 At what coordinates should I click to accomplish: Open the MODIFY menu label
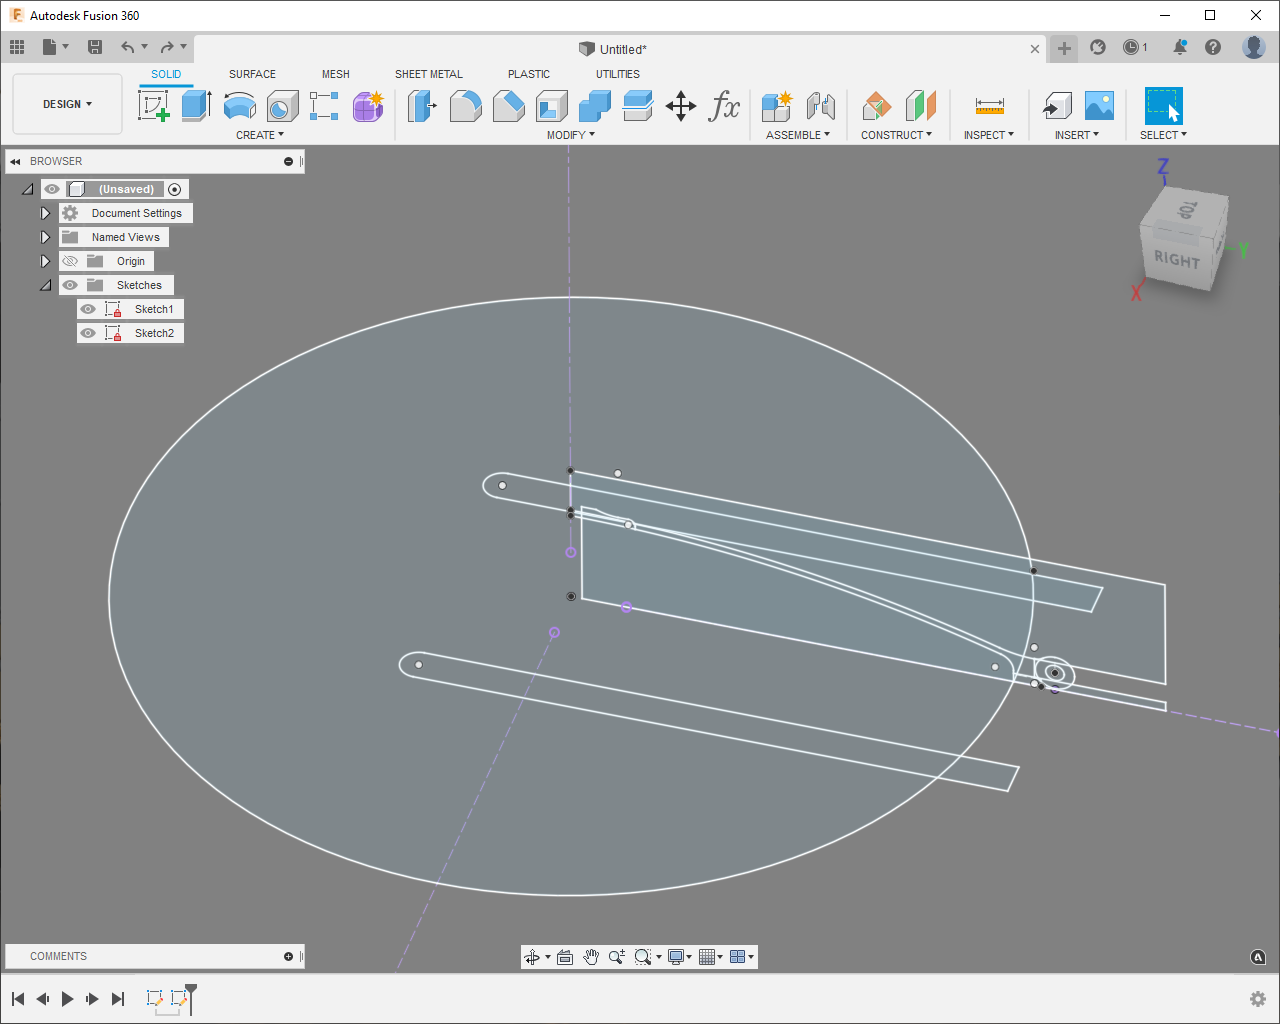[570, 135]
